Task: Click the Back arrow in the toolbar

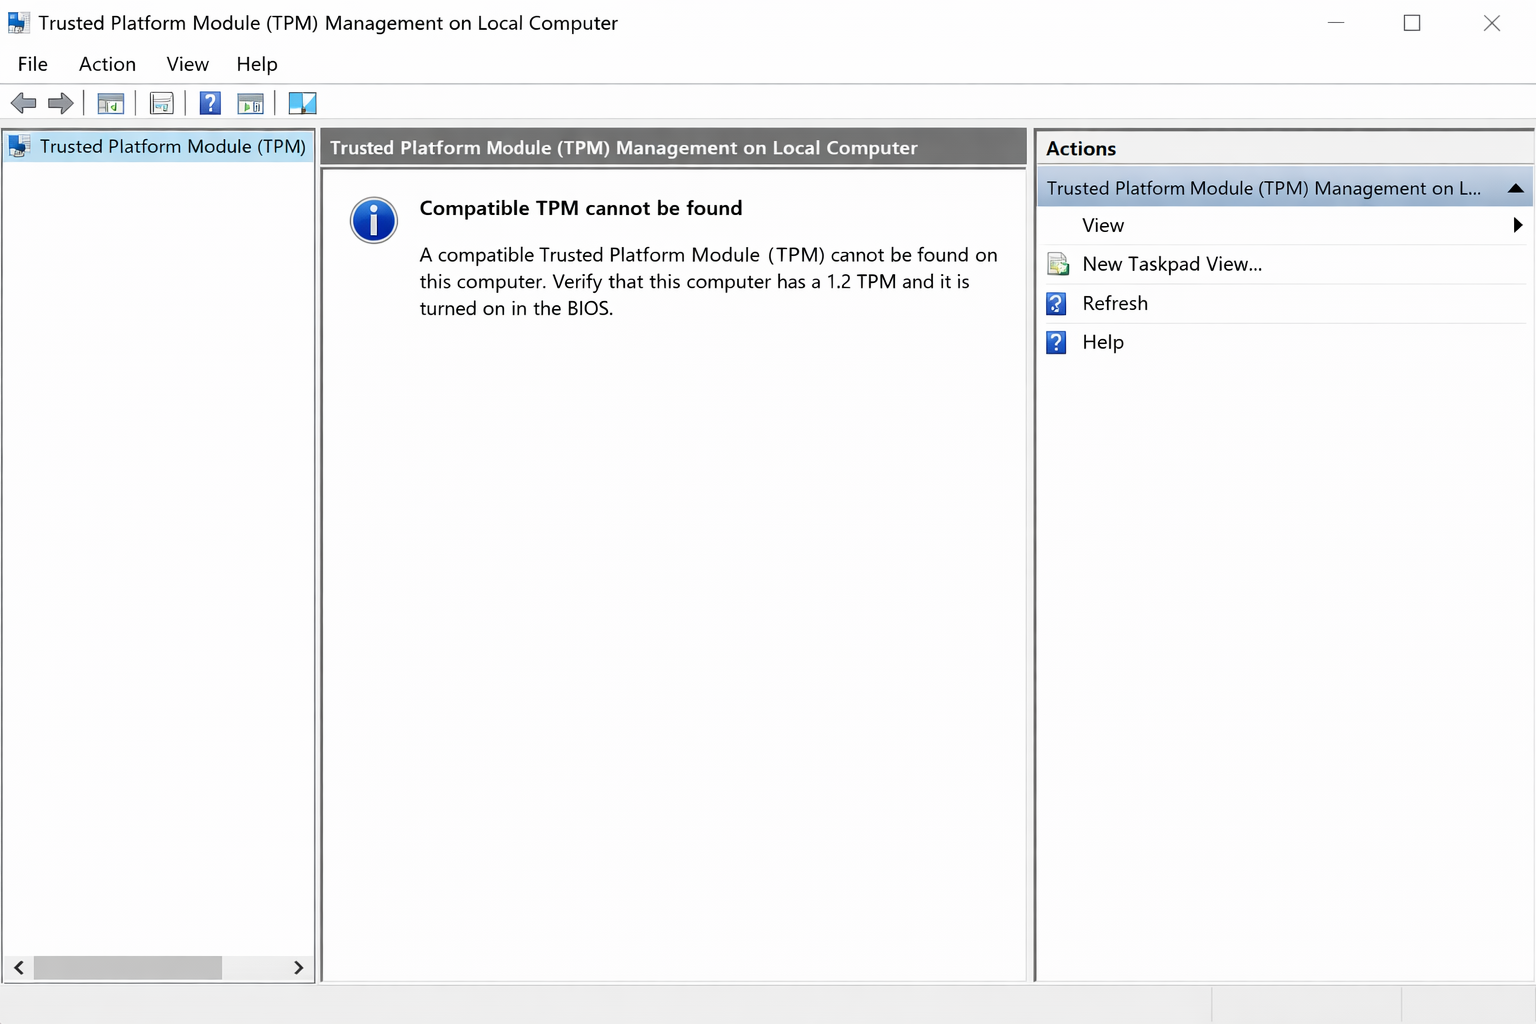Action: pos(23,103)
